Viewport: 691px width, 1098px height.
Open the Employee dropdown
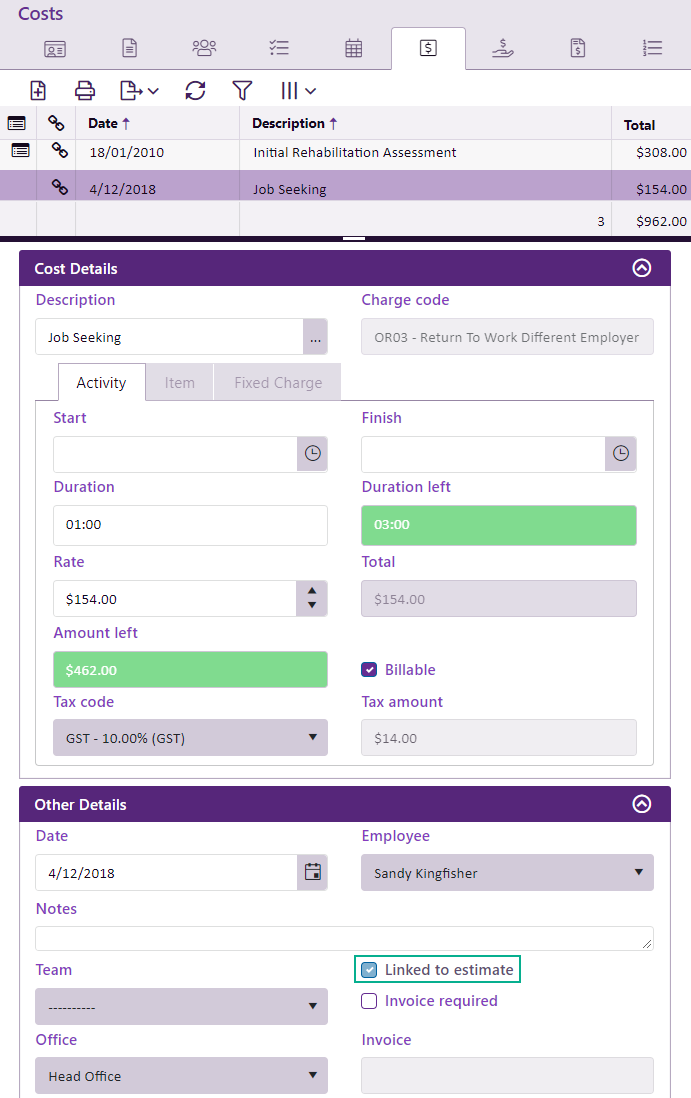507,872
